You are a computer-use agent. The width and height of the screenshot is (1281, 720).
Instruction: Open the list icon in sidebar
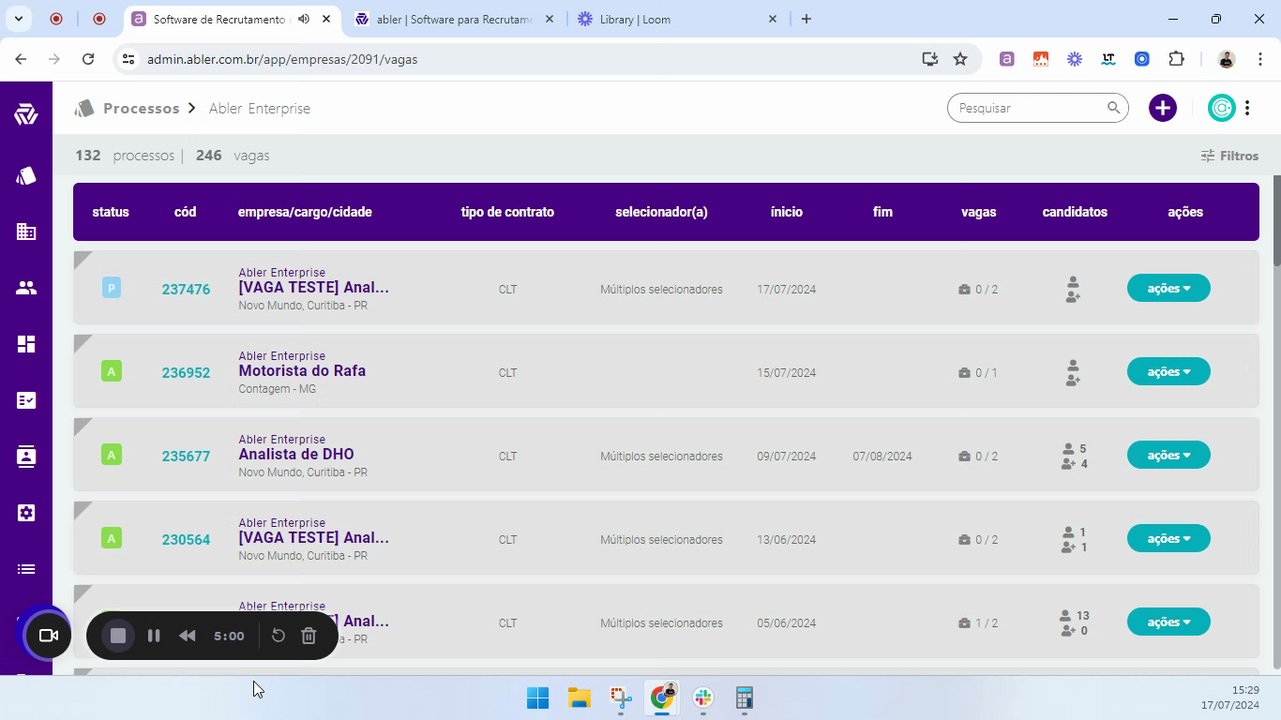point(26,569)
